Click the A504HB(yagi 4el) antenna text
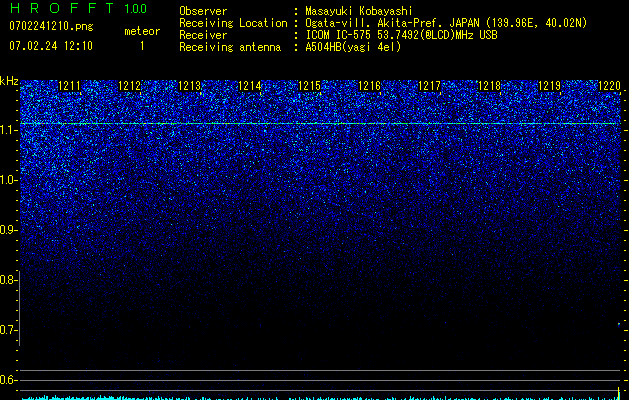The height and width of the screenshot is (400, 629). click(353, 47)
